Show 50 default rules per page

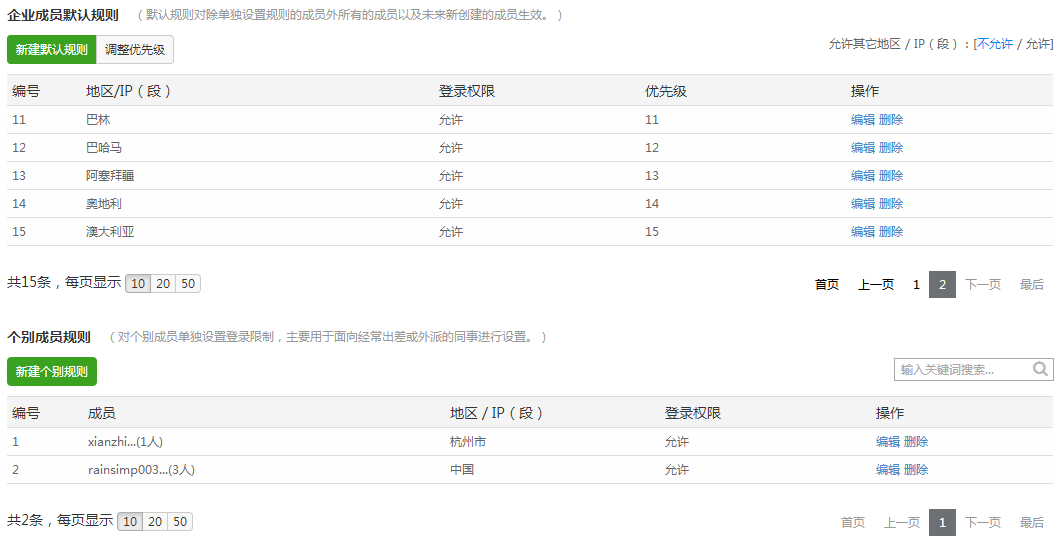pos(188,284)
